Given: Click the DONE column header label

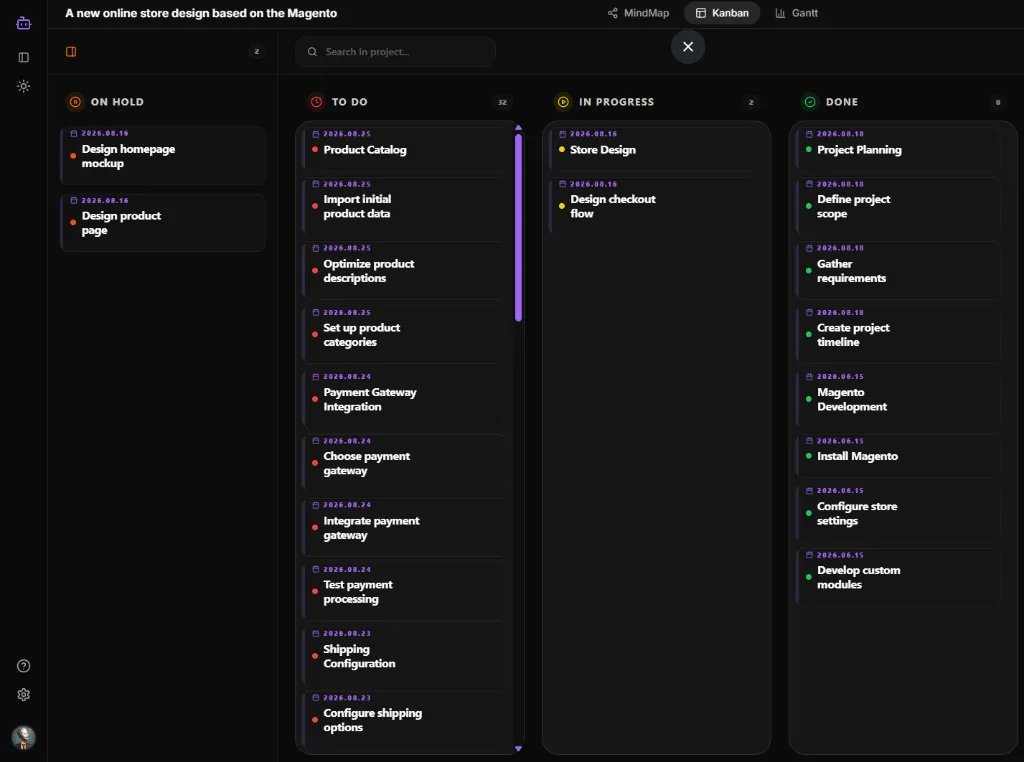Looking at the screenshot, I should coord(842,102).
